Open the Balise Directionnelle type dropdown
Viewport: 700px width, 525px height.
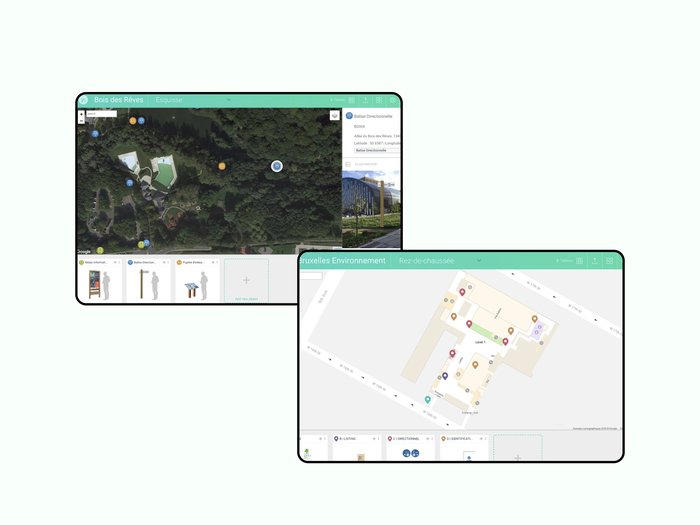(371, 149)
